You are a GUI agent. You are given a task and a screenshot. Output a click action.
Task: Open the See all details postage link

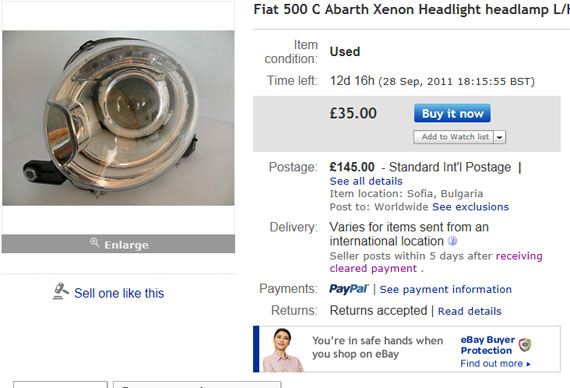click(x=366, y=181)
